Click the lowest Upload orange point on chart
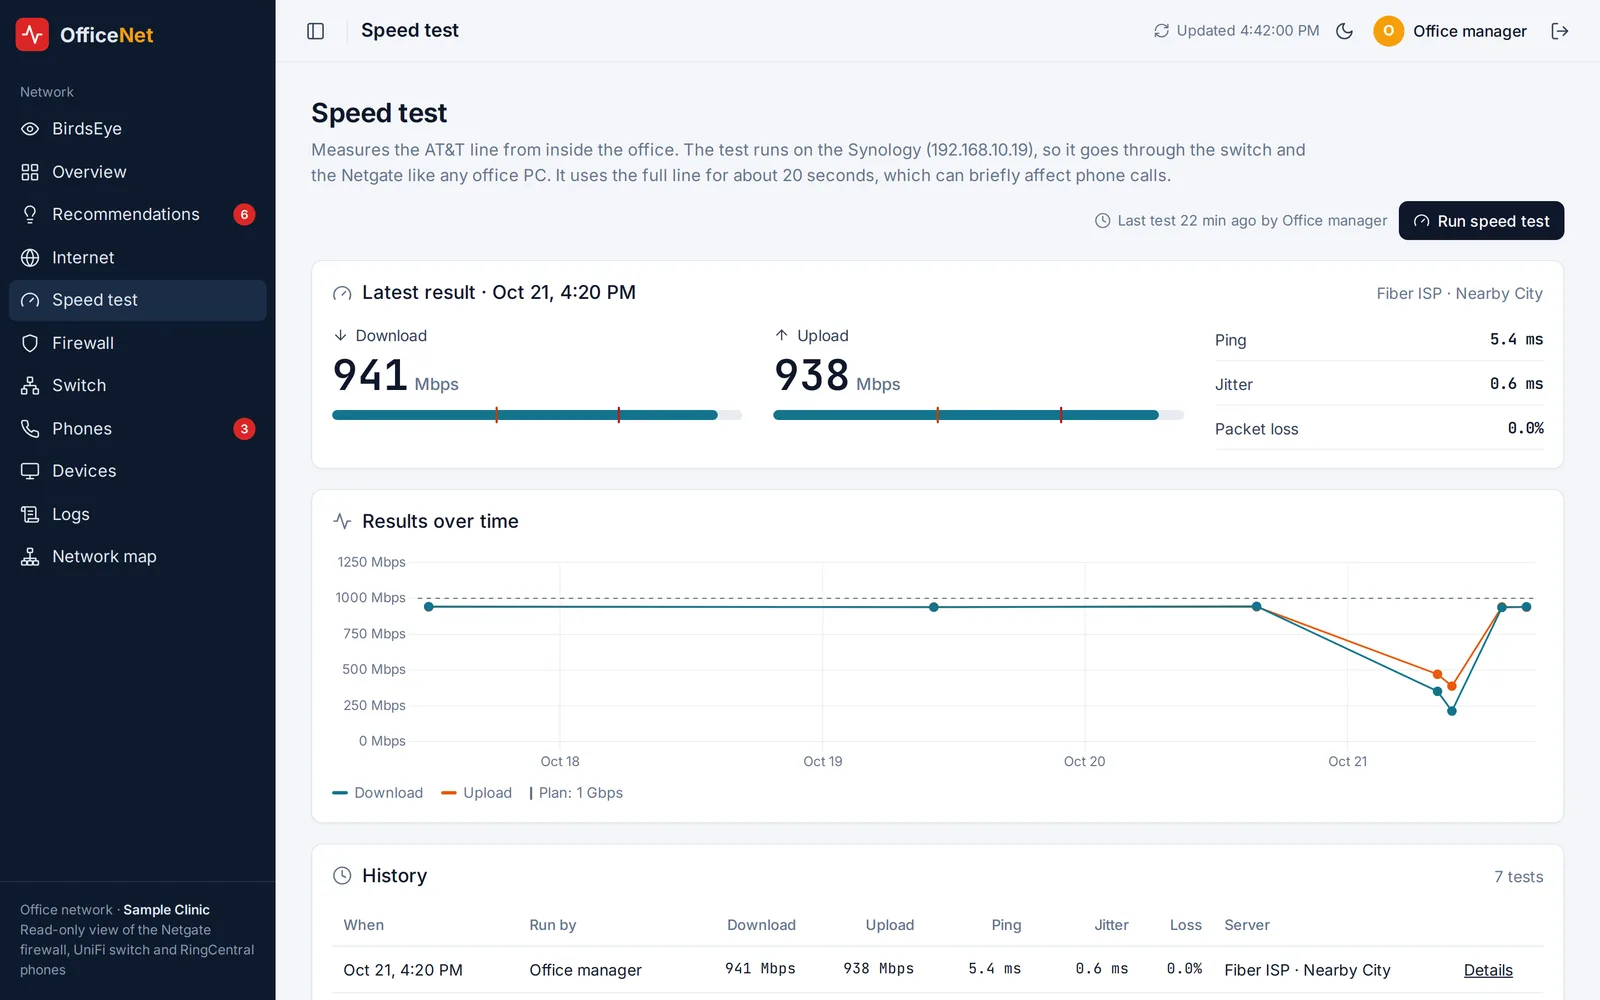Viewport: 1600px width, 1000px height. tap(1451, 686)
